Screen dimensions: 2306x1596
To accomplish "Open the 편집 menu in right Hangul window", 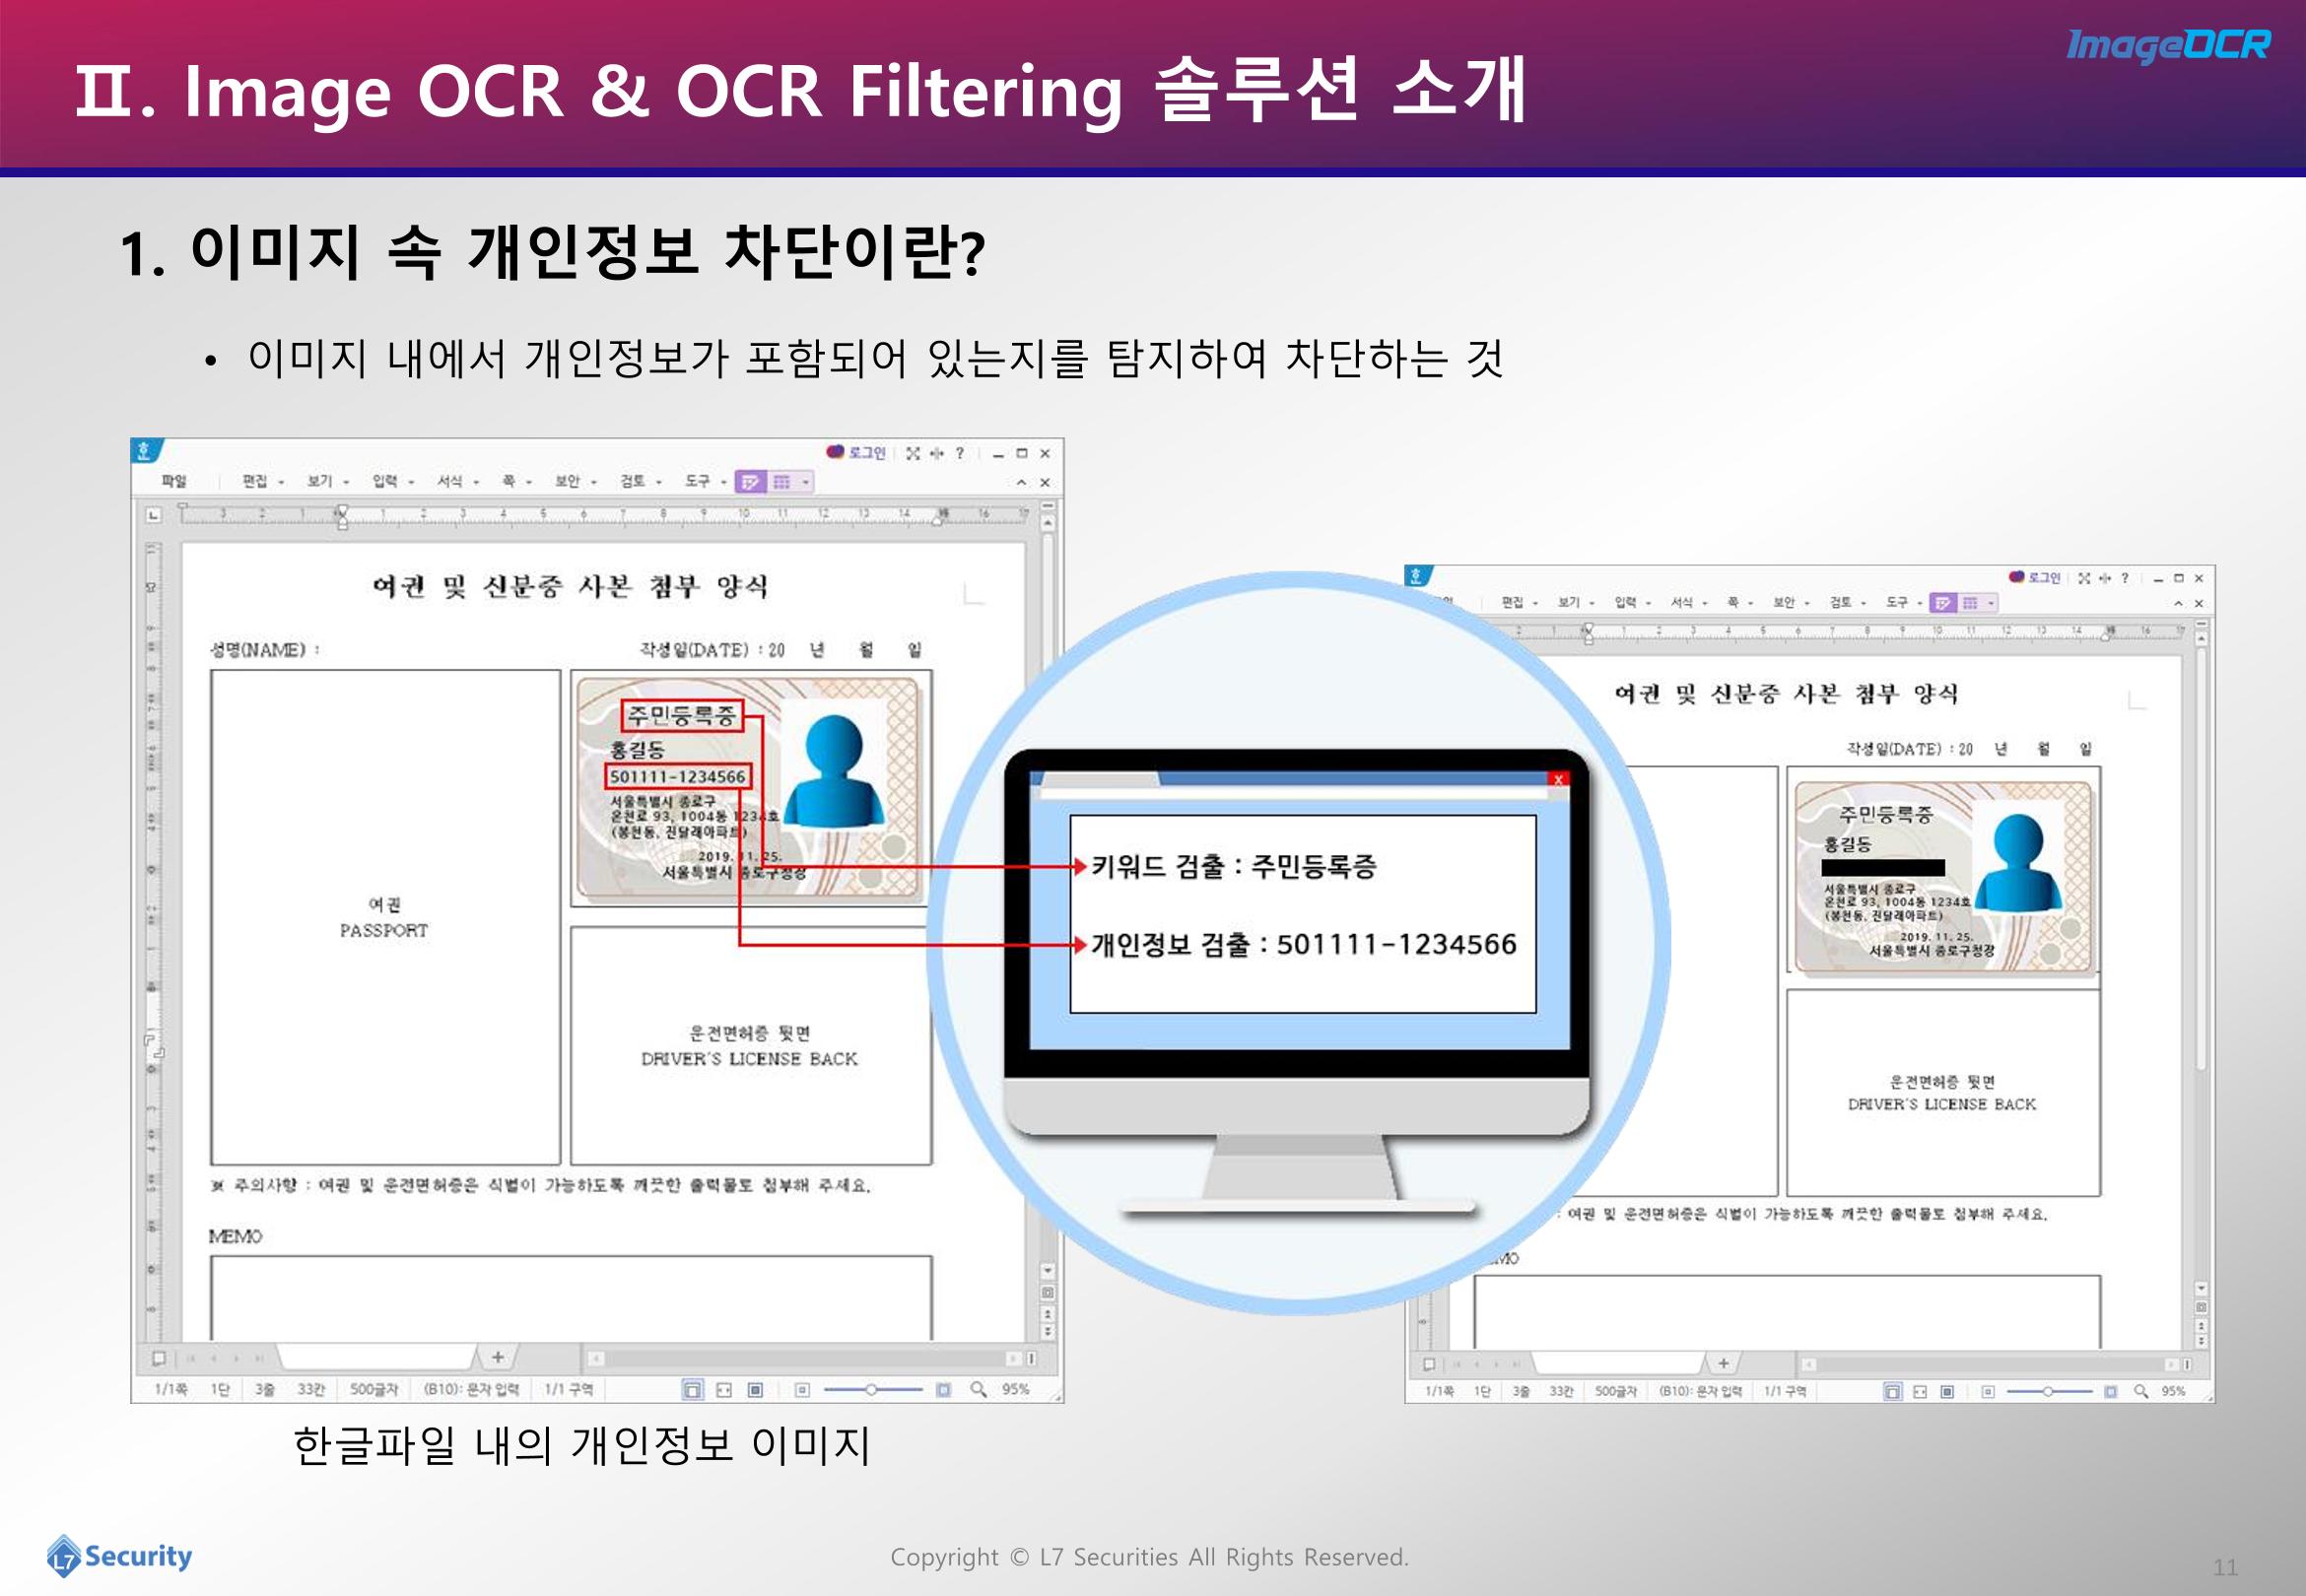I will click(x=1512, y=602).
